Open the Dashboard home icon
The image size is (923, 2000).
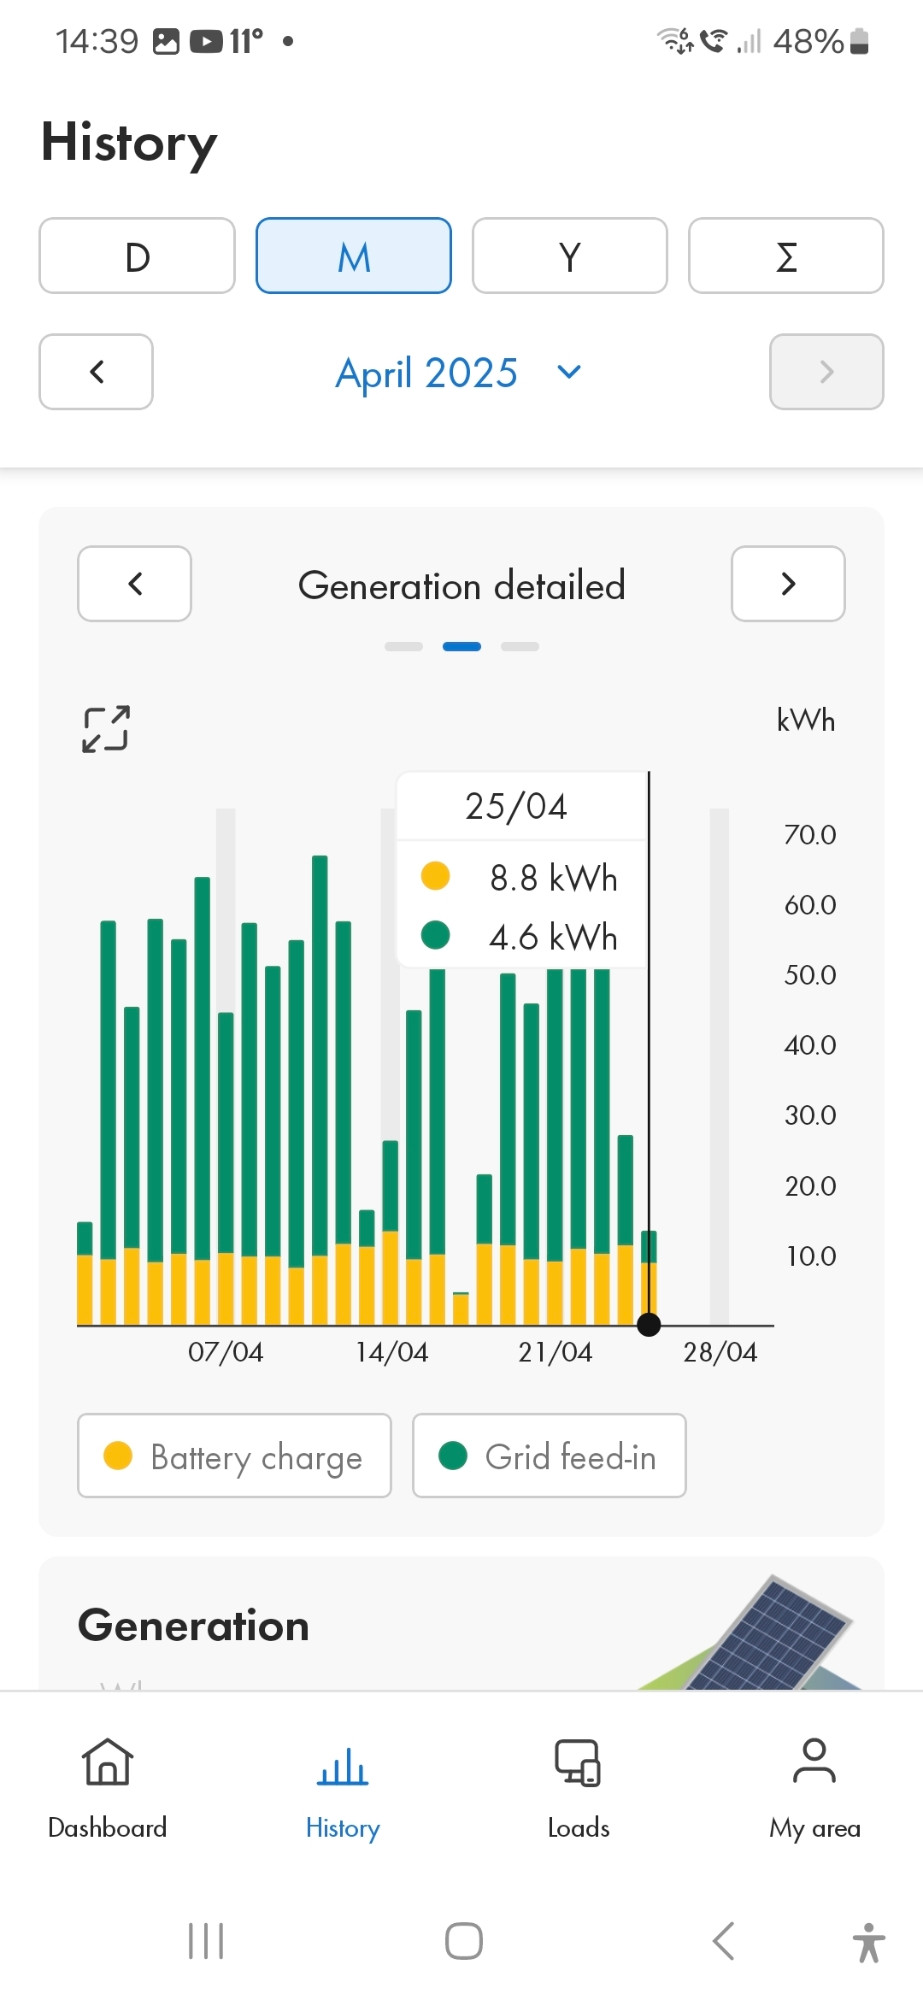(107, 1762)
